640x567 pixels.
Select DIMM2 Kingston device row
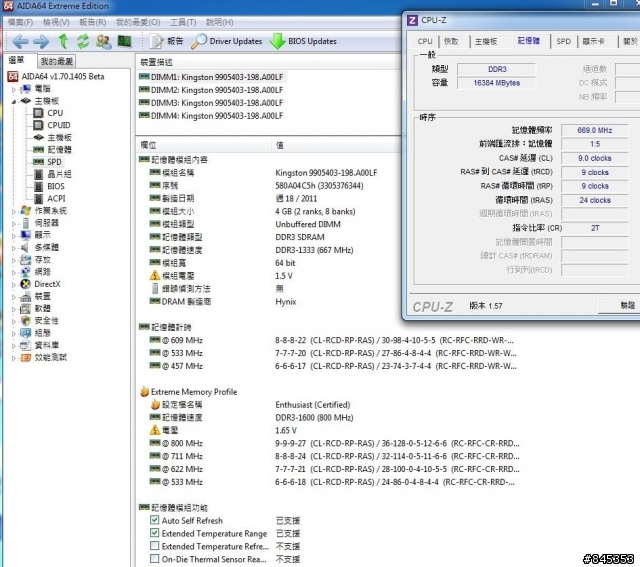tap(211, 90)
